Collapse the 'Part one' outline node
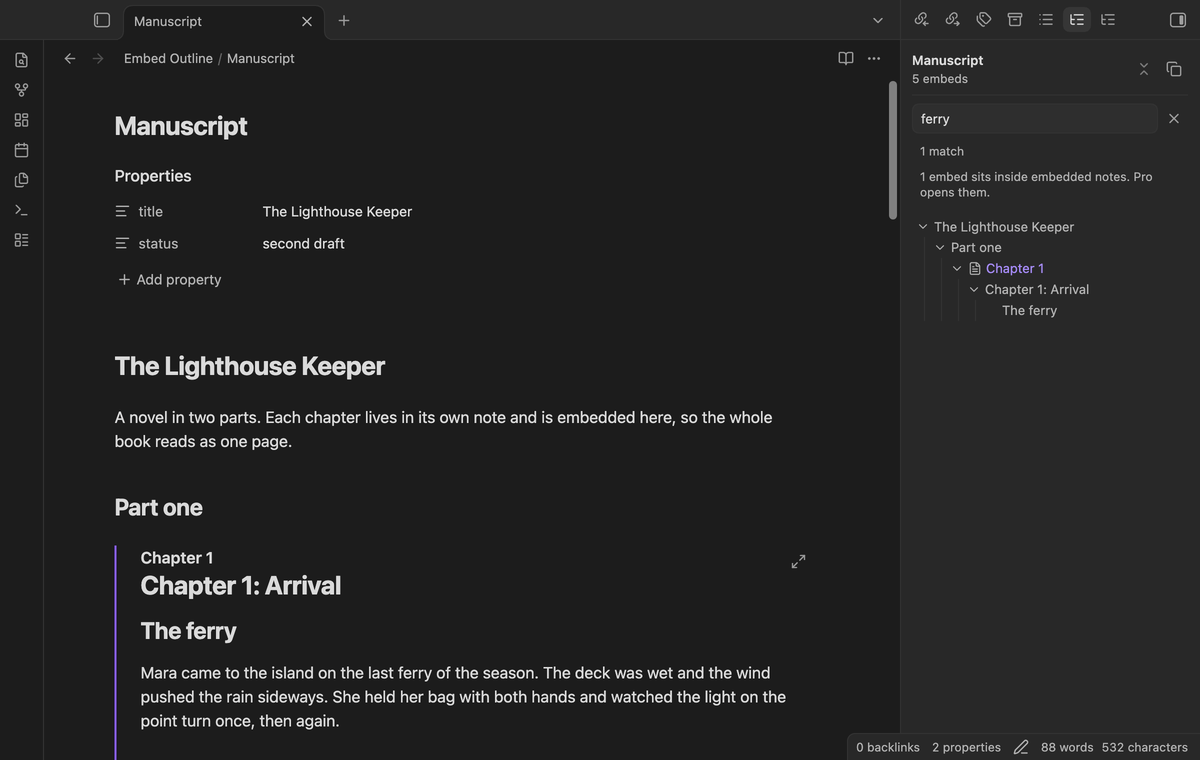This screenshot has width=1200, height=760. point(940,248)
